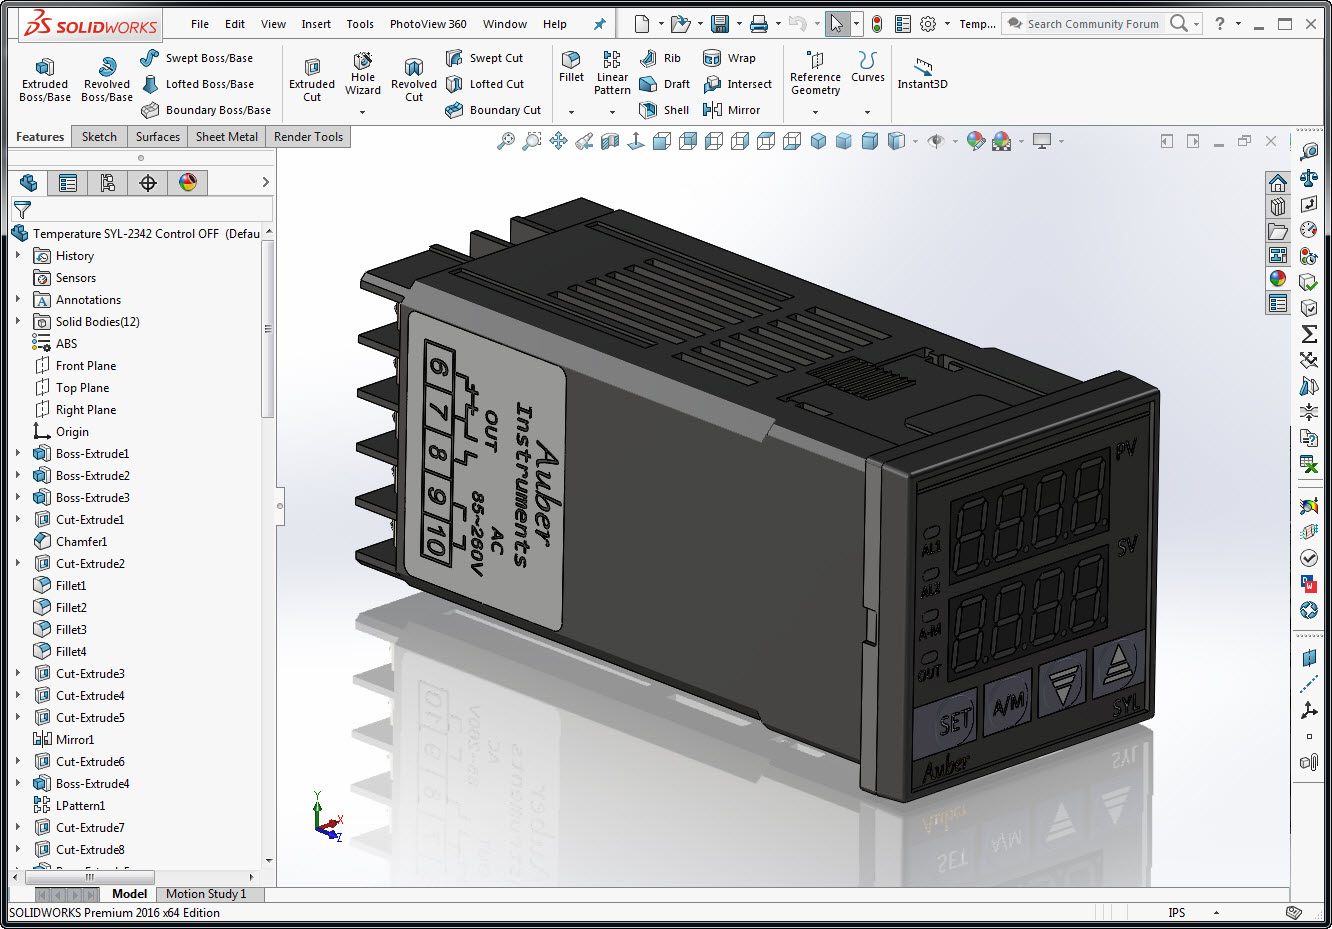Expand the Boss-Extrude1 feature node
This screenshot has width=1332, height=929.
pos(18,453)
